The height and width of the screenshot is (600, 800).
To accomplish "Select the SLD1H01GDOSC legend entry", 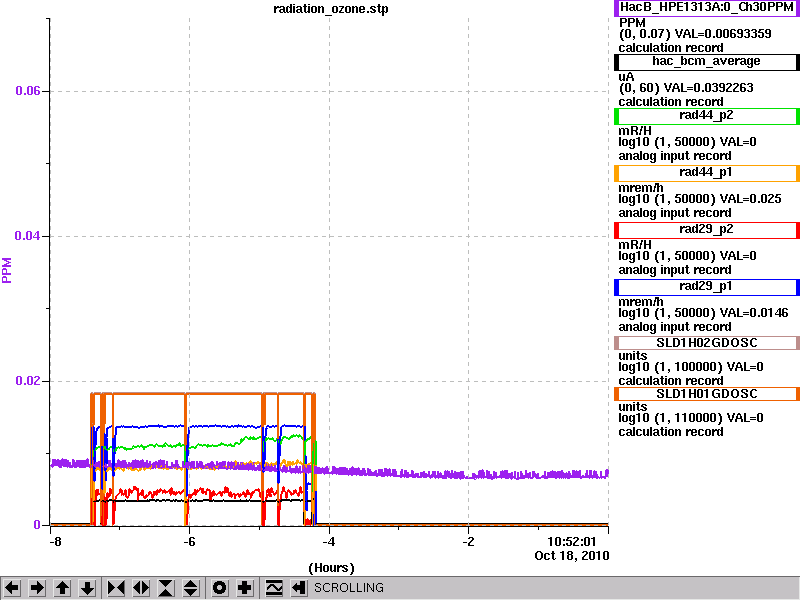I will [707, 394].
